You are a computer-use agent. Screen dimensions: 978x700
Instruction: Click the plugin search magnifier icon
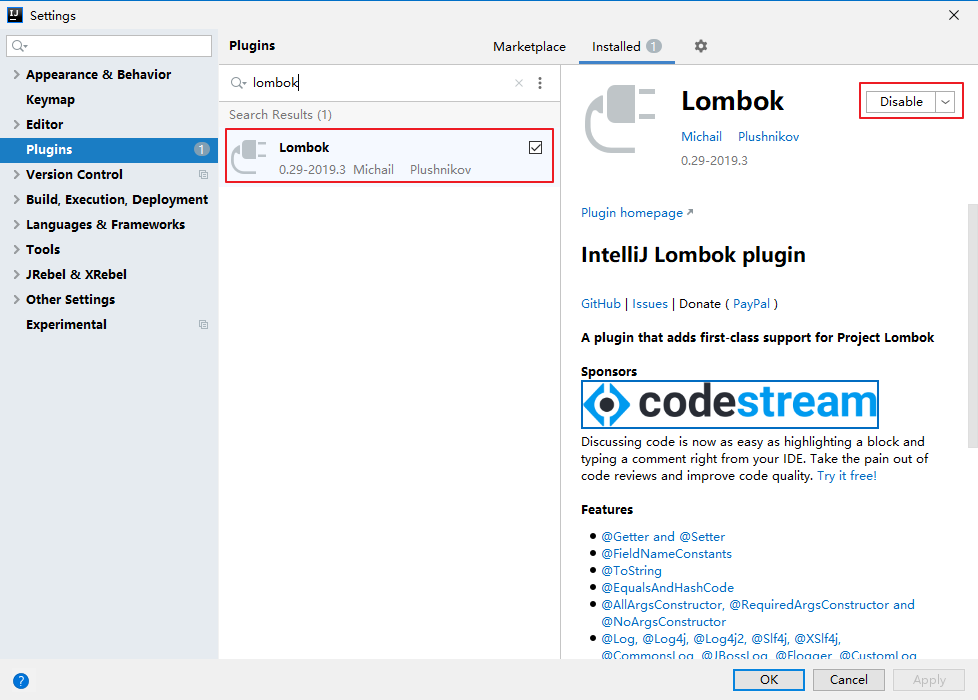[238, 83]
